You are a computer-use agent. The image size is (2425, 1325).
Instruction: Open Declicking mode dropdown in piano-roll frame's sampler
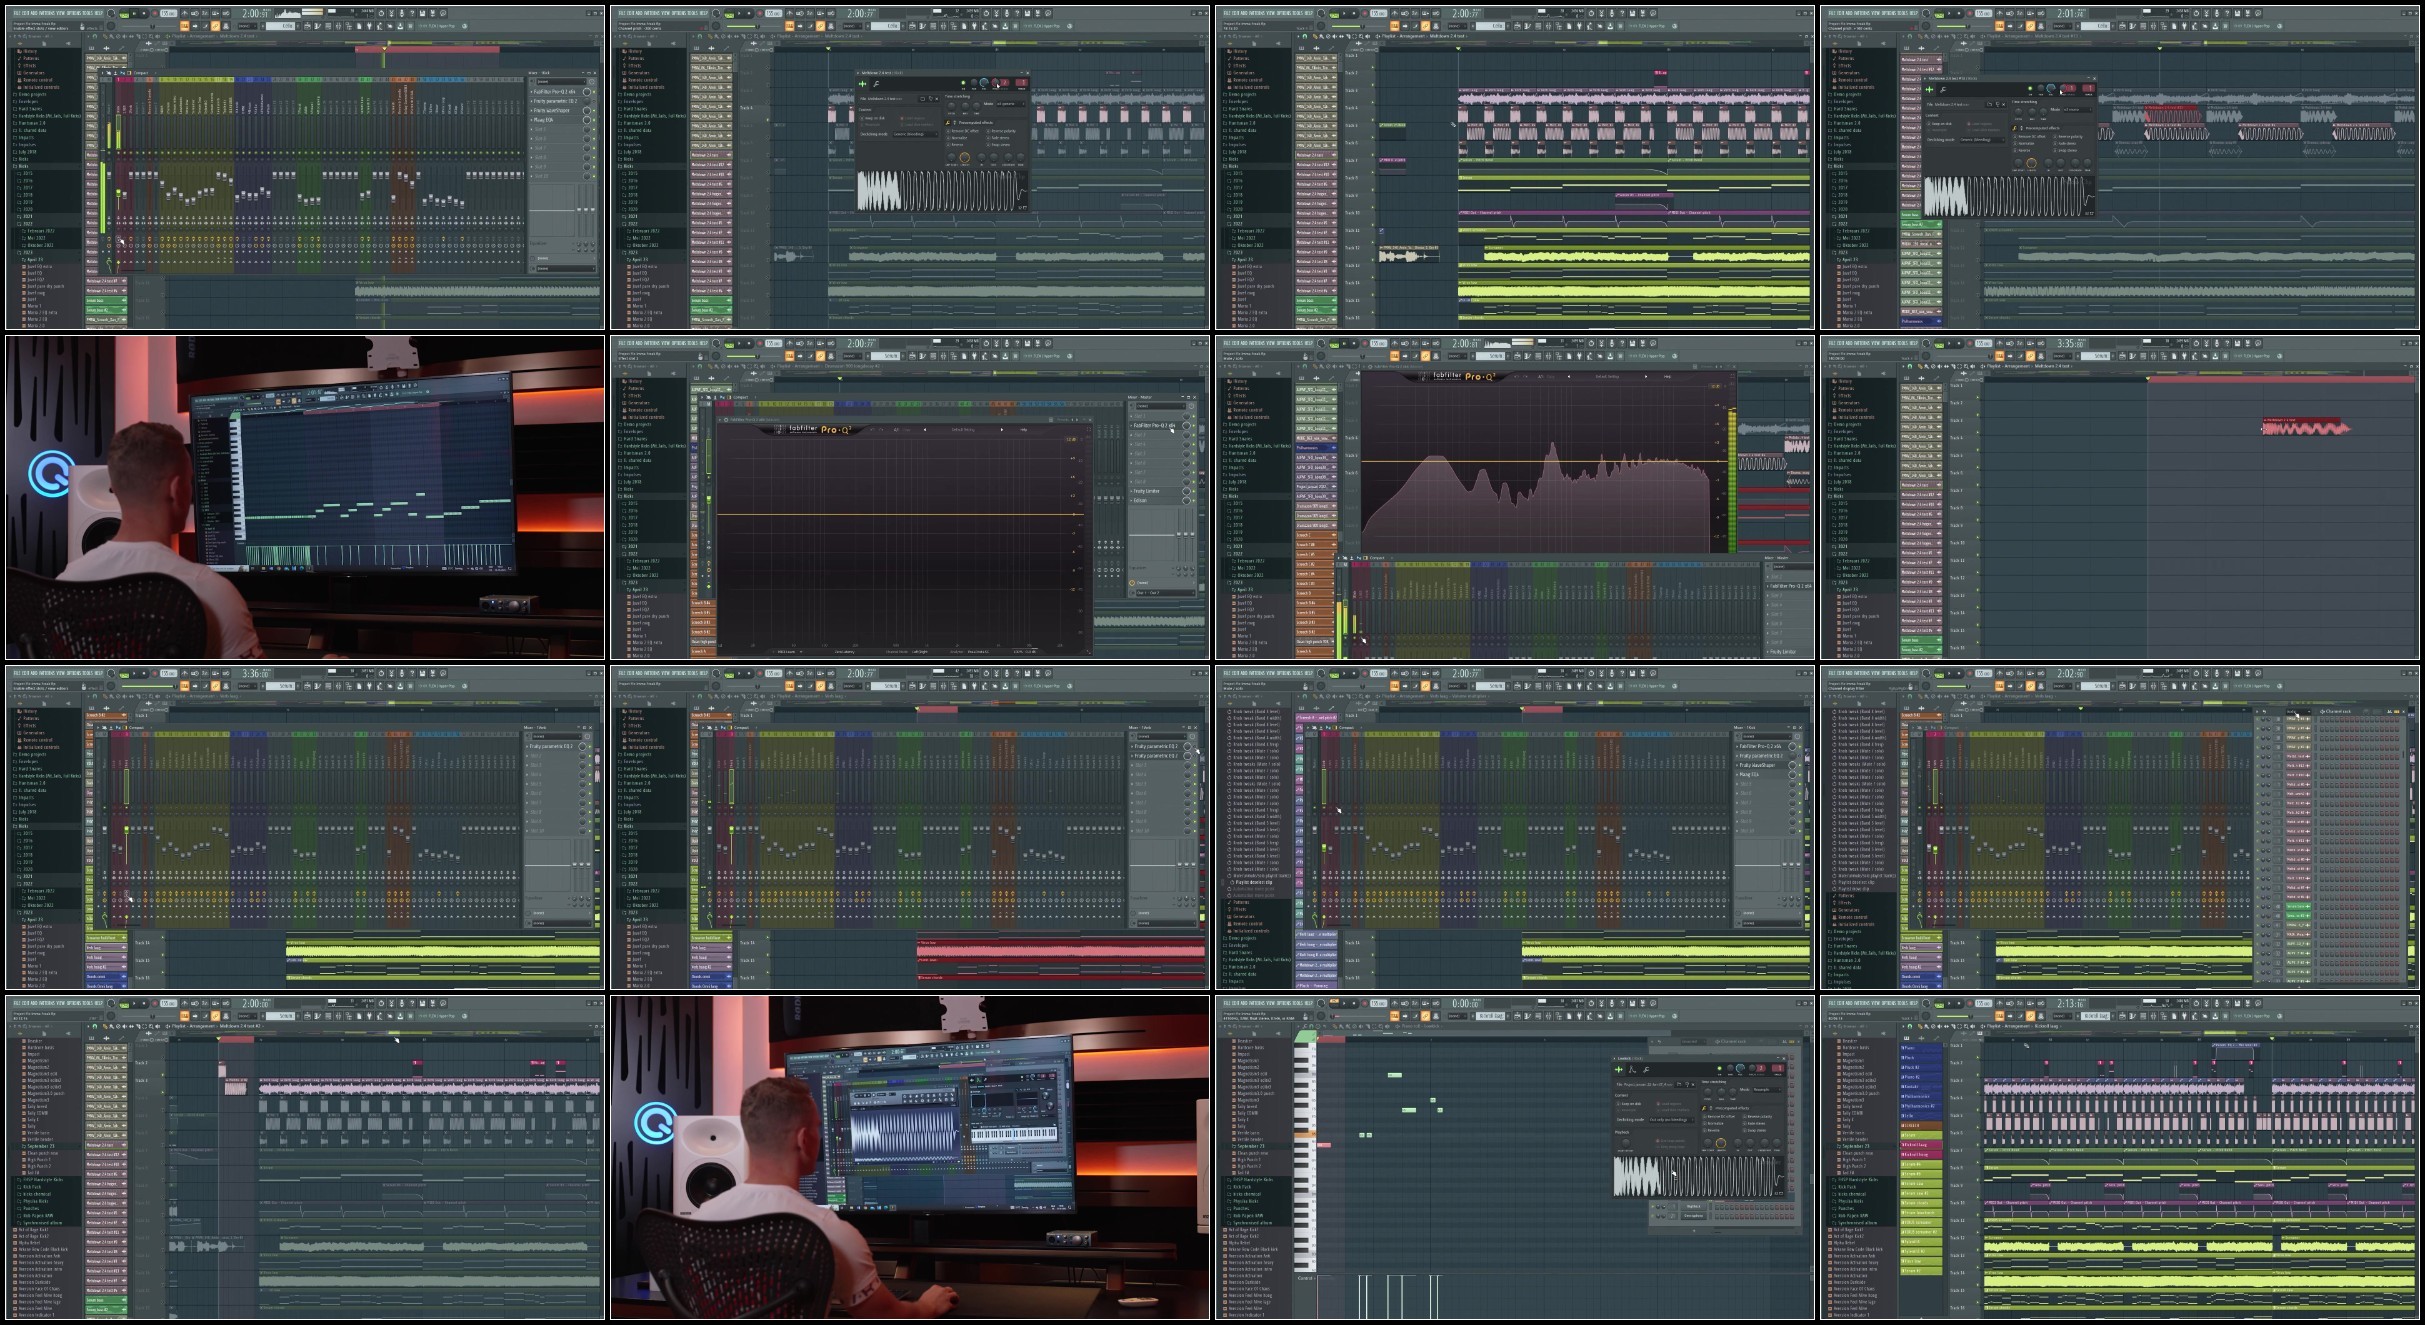pos(1672,1120)
